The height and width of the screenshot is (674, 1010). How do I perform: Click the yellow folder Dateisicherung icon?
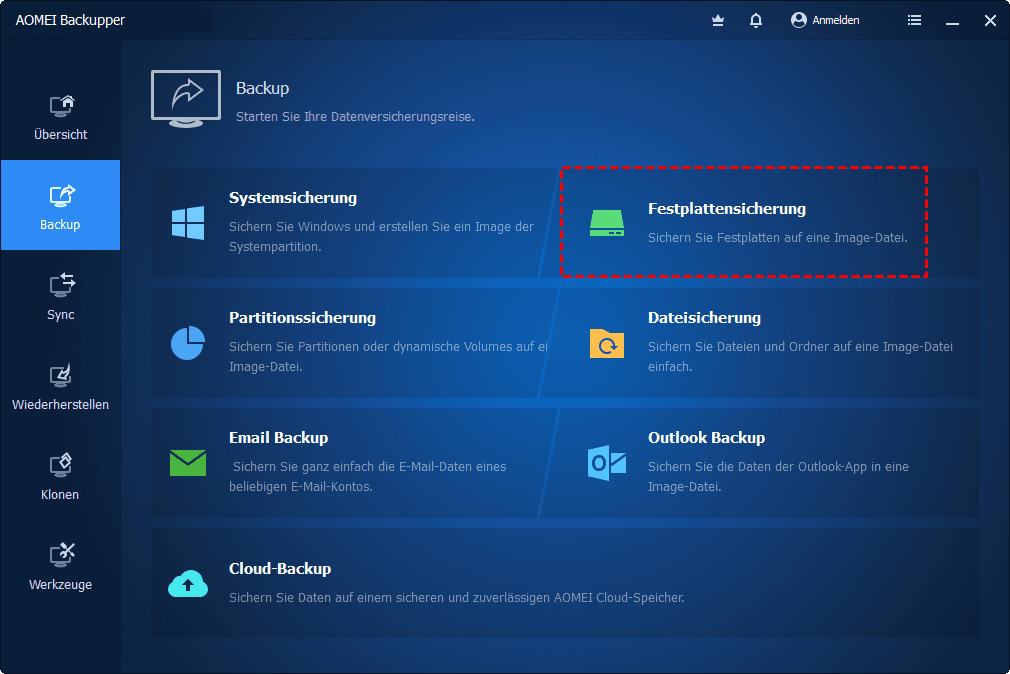click(x=607, y=343)
